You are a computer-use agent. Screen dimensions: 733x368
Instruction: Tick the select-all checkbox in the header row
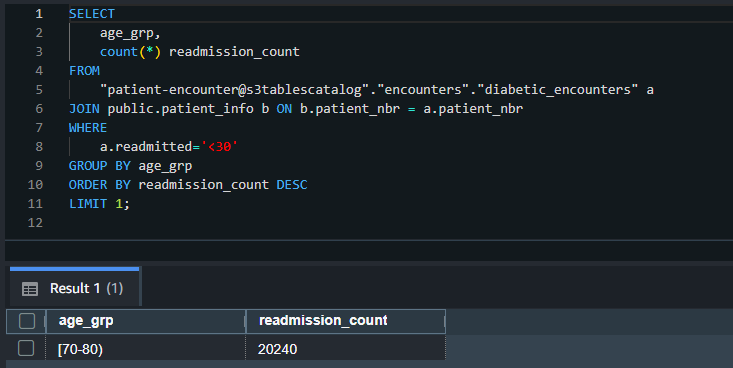click(x=27, y=321)
